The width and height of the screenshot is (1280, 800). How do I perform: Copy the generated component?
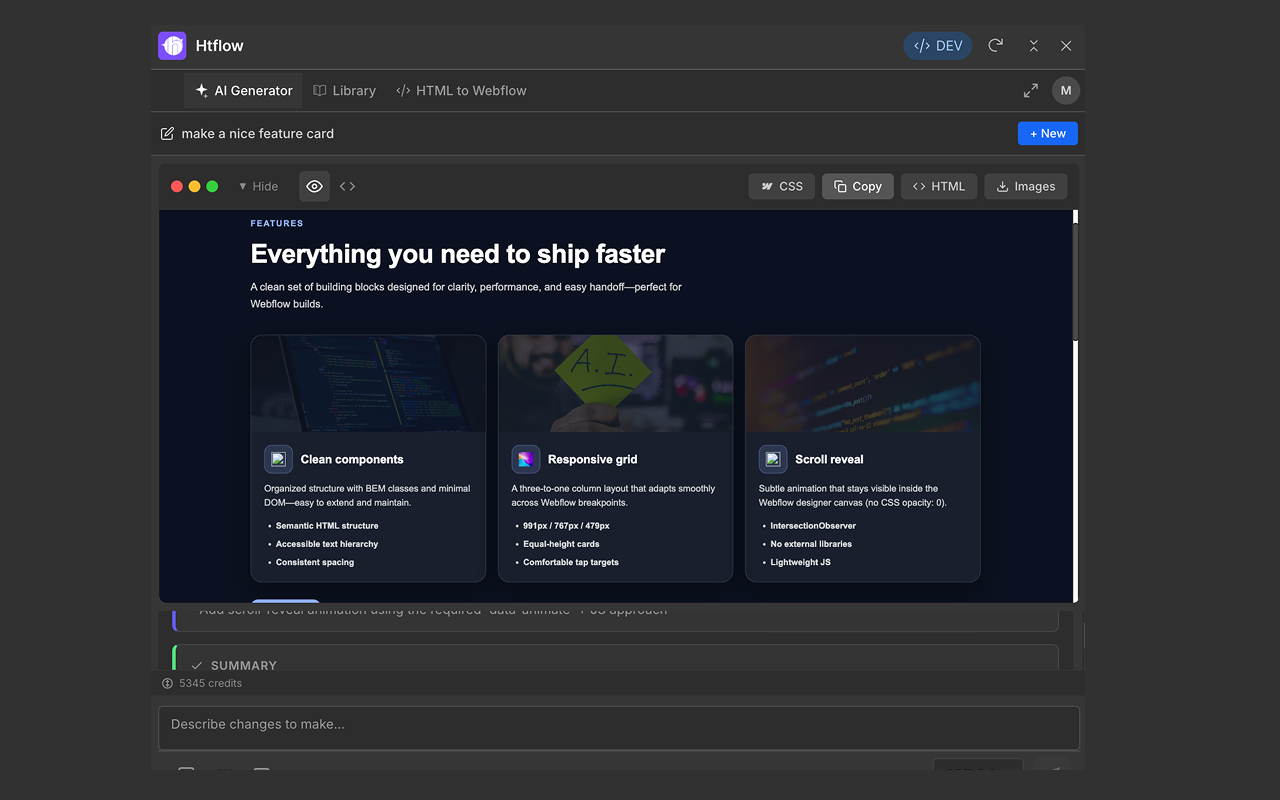click(x=858, y=186)
